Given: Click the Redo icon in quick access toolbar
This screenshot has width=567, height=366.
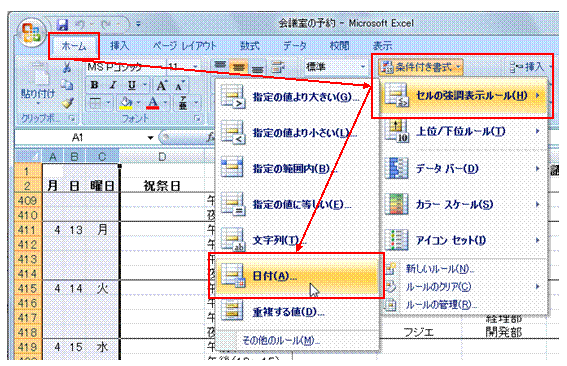Looking at the screenshot, I should point(107,25).
